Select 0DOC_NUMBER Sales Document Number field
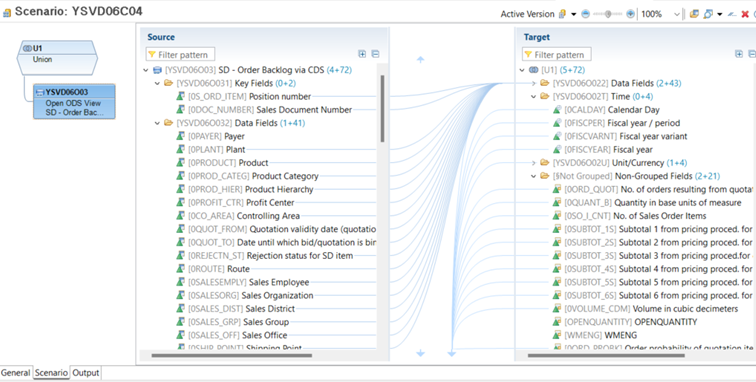Screen dimensions: 756x382 264,110
